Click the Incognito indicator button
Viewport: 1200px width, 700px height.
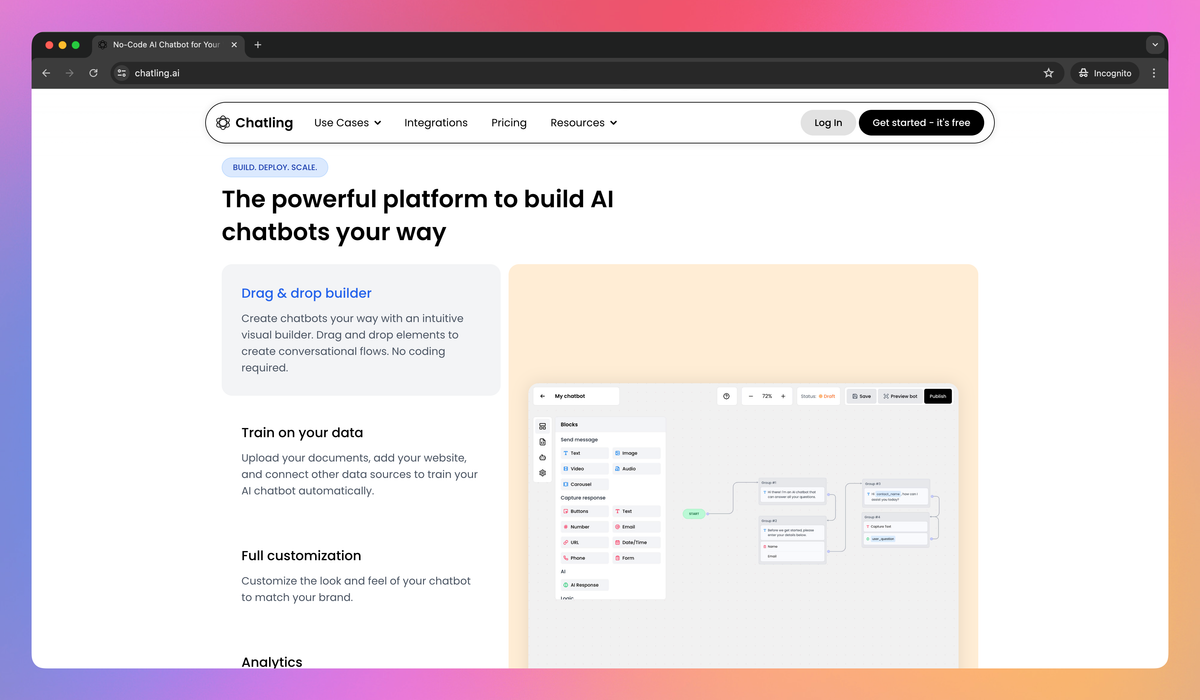click(1105, 73)
